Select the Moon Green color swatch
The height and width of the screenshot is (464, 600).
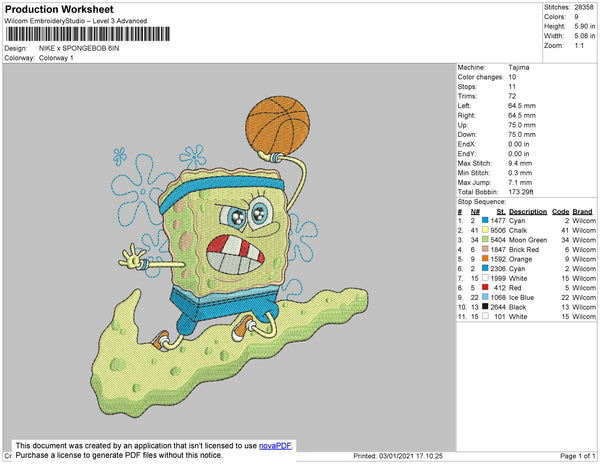coord(485,239)
